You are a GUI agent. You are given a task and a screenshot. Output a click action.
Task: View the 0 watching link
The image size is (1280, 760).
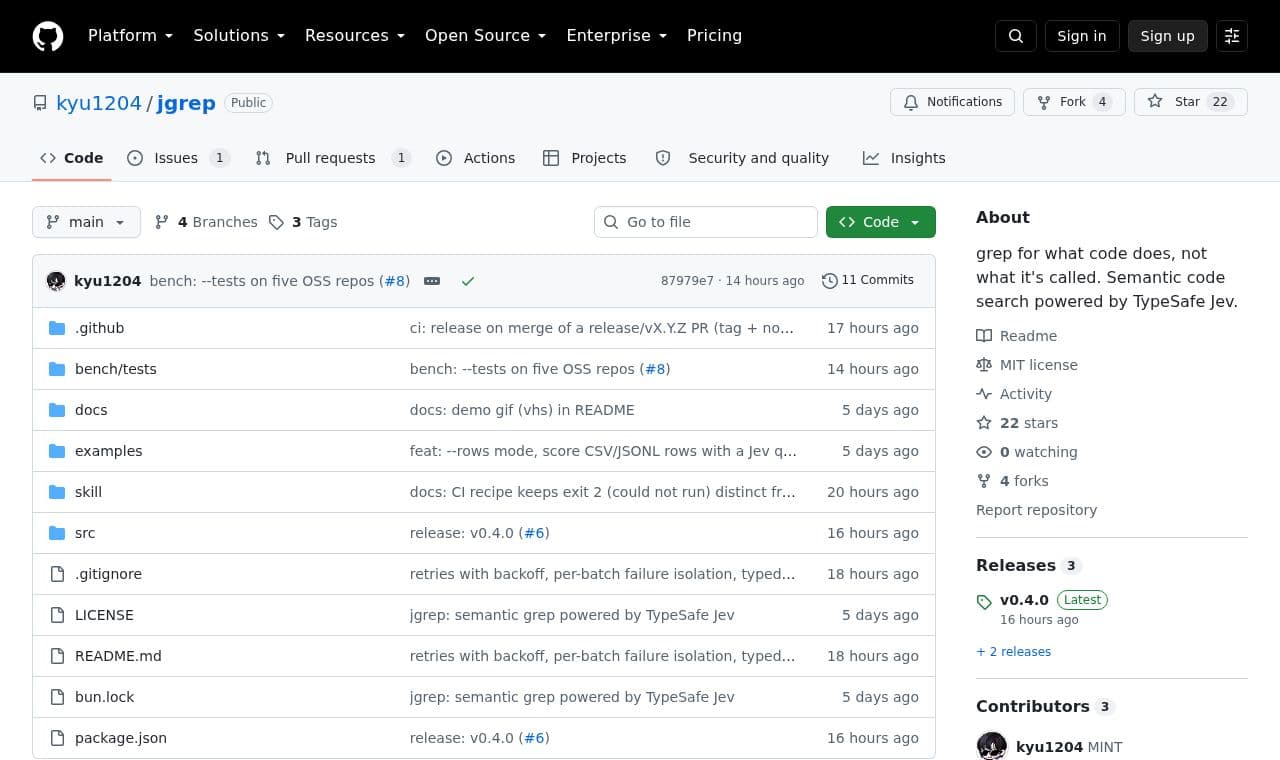1027,452
